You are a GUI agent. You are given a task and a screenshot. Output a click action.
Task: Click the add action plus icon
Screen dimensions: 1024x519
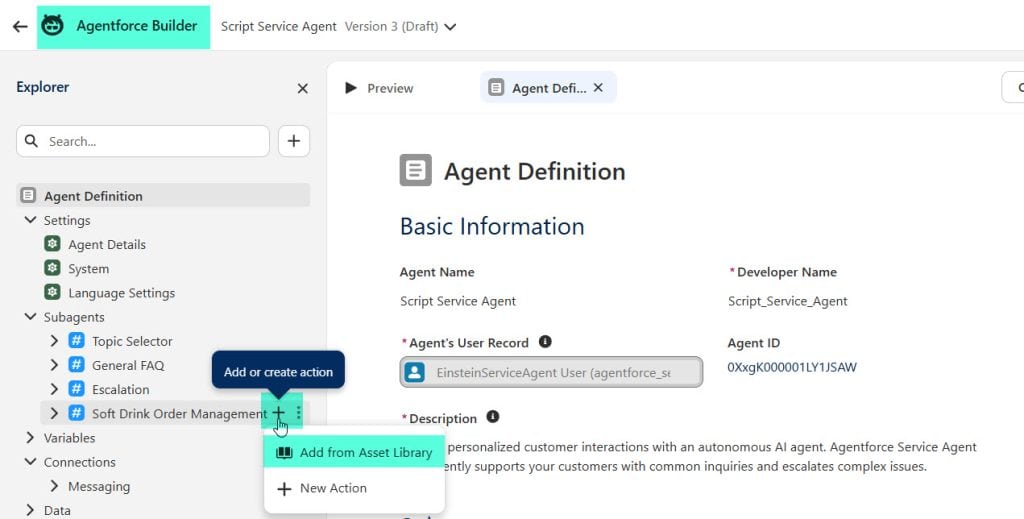pyautogui.click(x=279, y=413)
